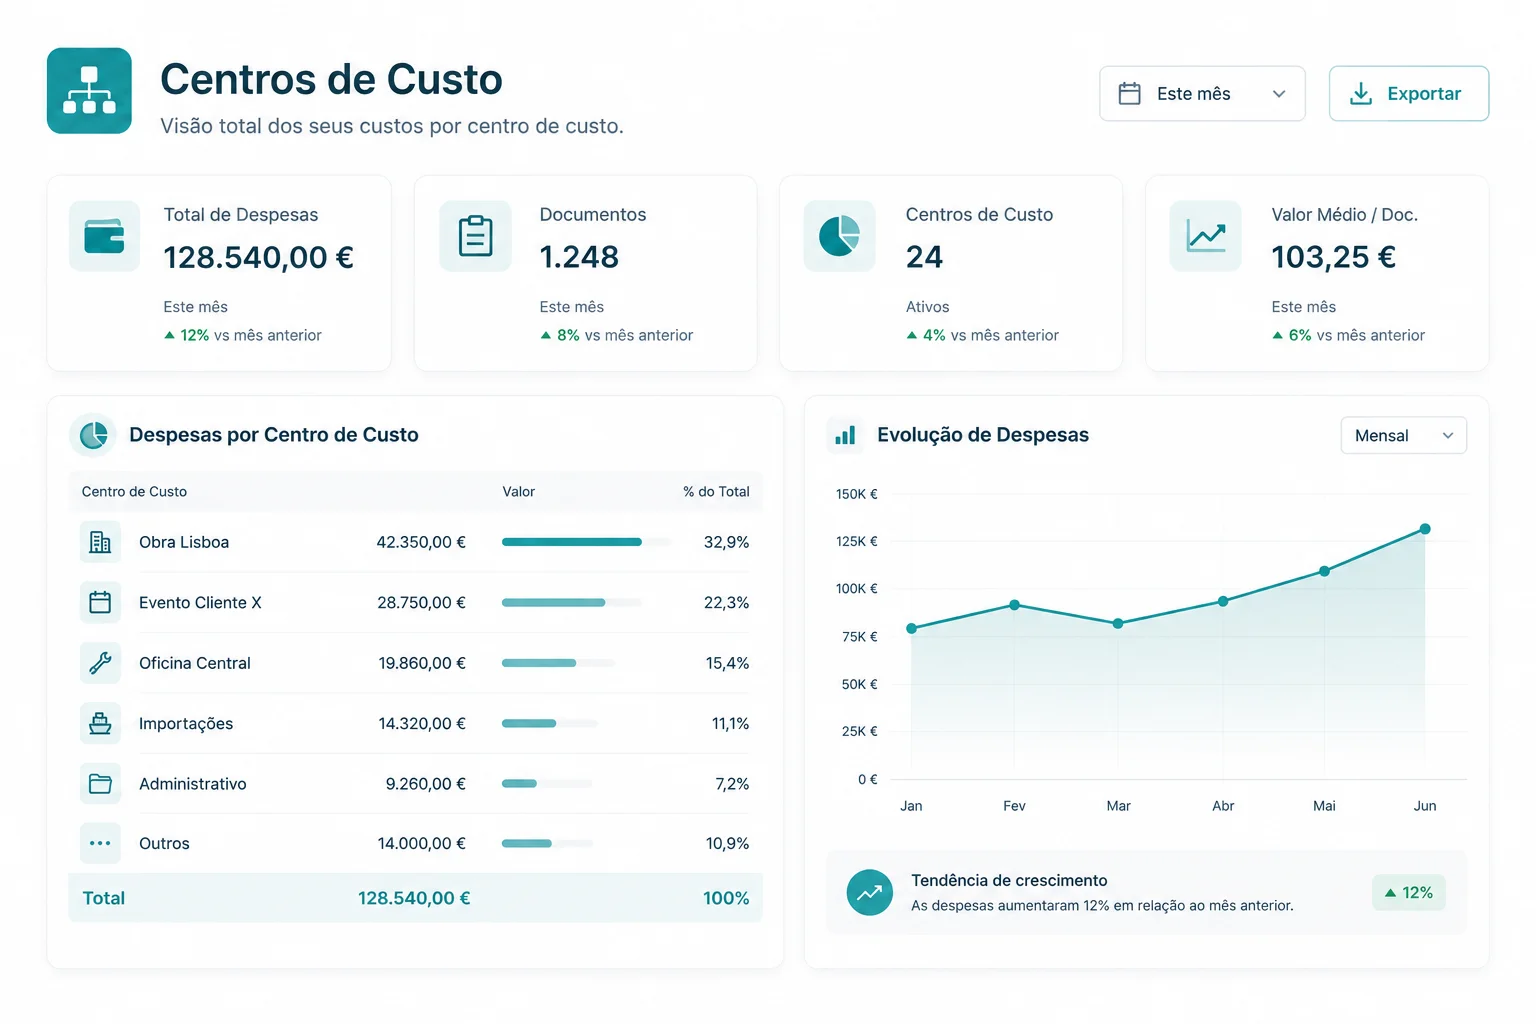Click the Mar data point on the chart
Image resolution: width=1536 pixels, height=1024 pixels.
[x=1118, y=623]
